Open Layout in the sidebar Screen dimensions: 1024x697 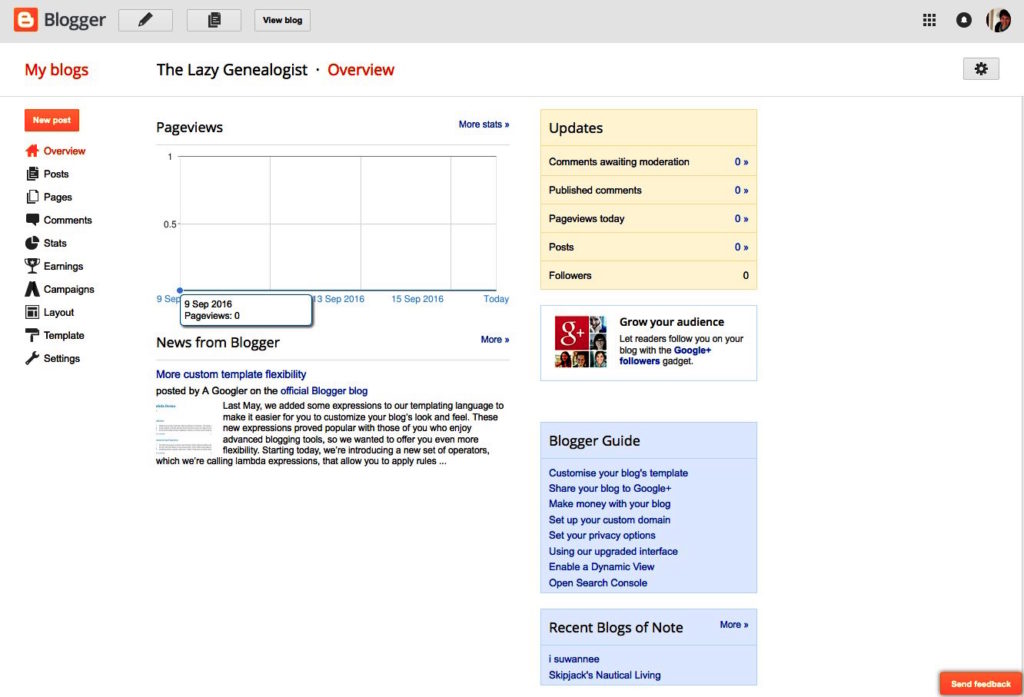(x=59, y=312)
